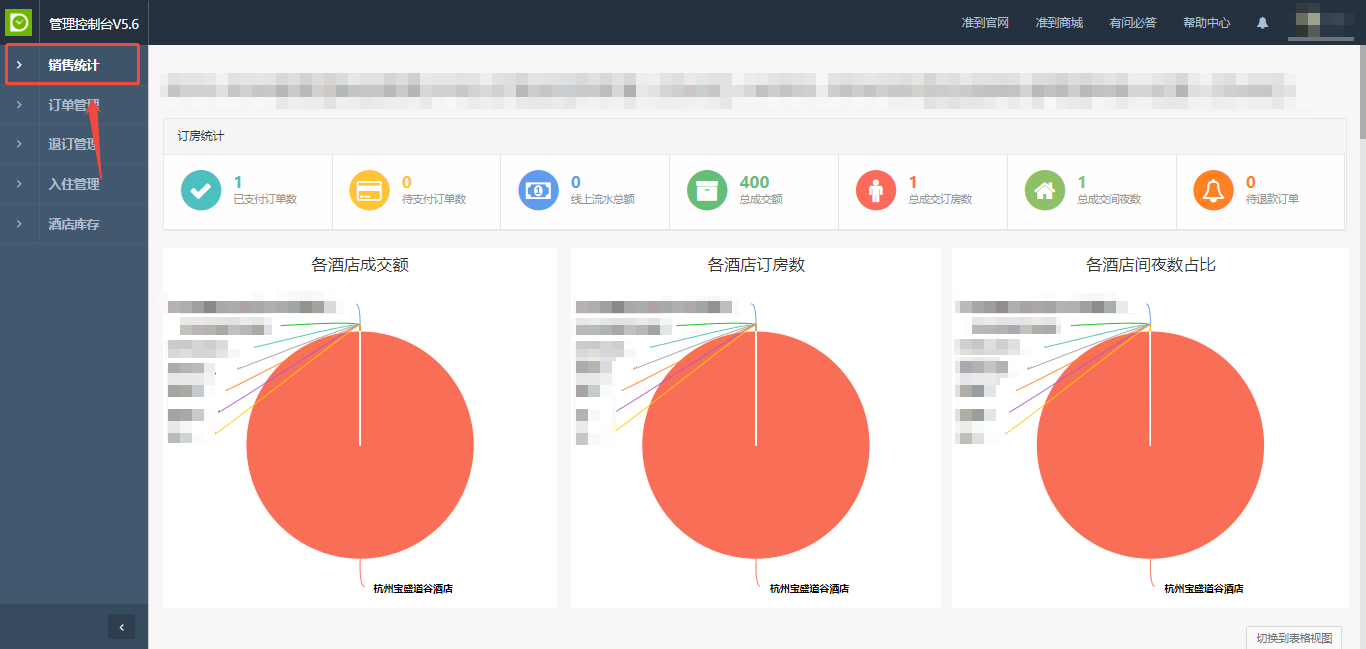Open the 帮助中心 link
The image size is (1366, 649).
pos(1206,23)
